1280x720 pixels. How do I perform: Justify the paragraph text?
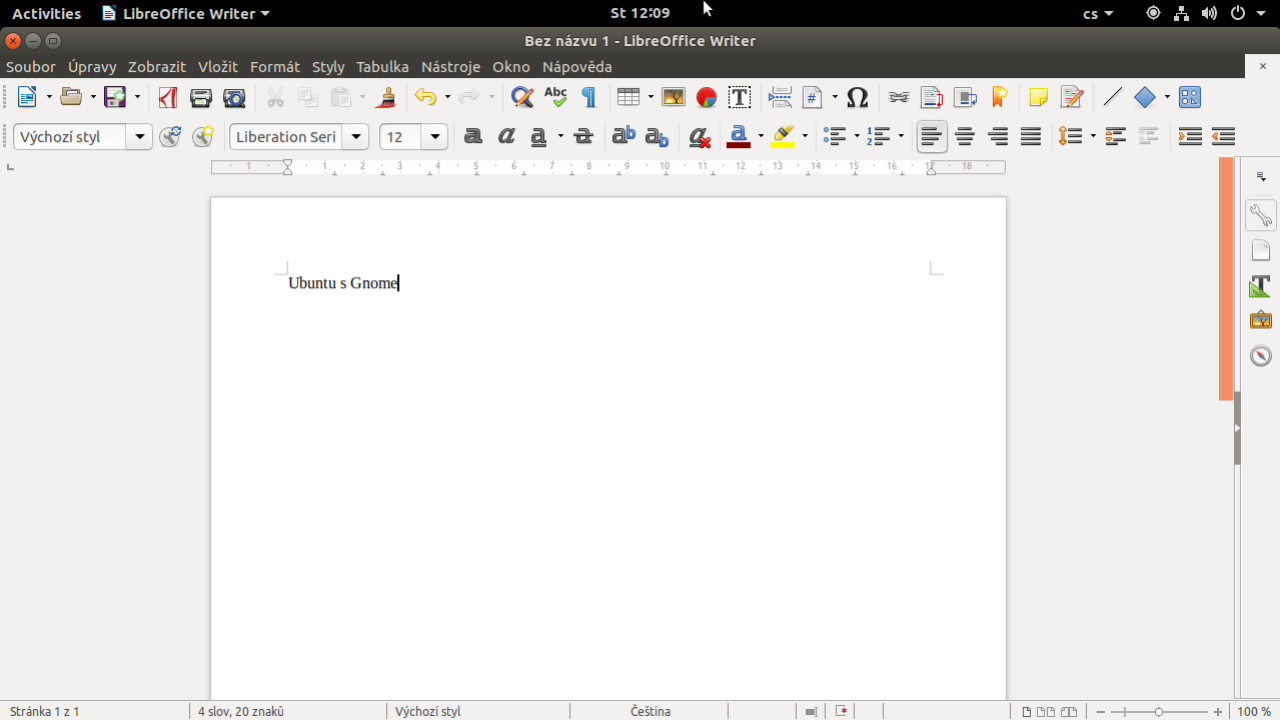tap(1031, 137)
